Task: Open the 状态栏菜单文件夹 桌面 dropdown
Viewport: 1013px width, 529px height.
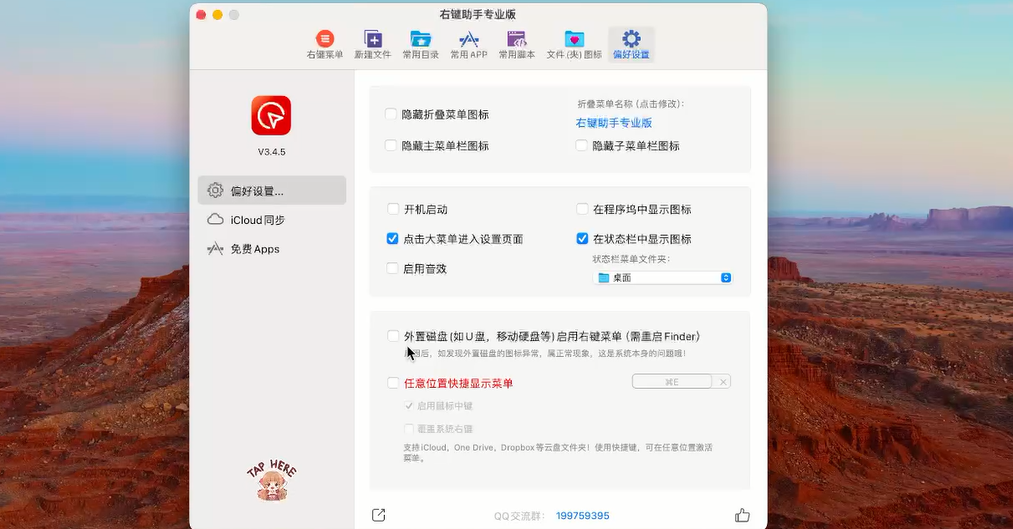Action: coord(664,277)
